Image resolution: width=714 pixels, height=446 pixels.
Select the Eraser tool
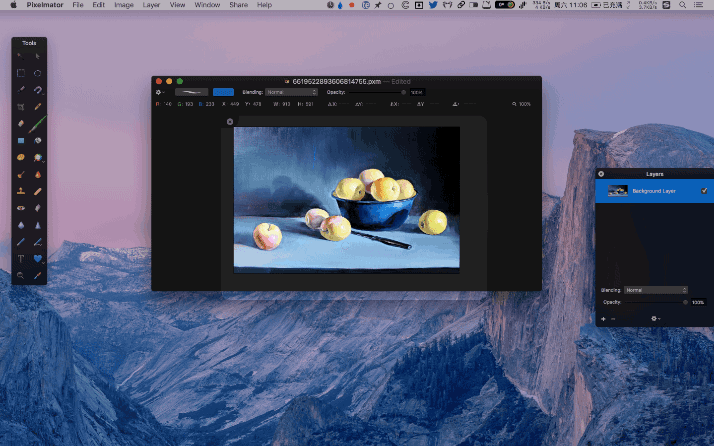pos(21,123)
